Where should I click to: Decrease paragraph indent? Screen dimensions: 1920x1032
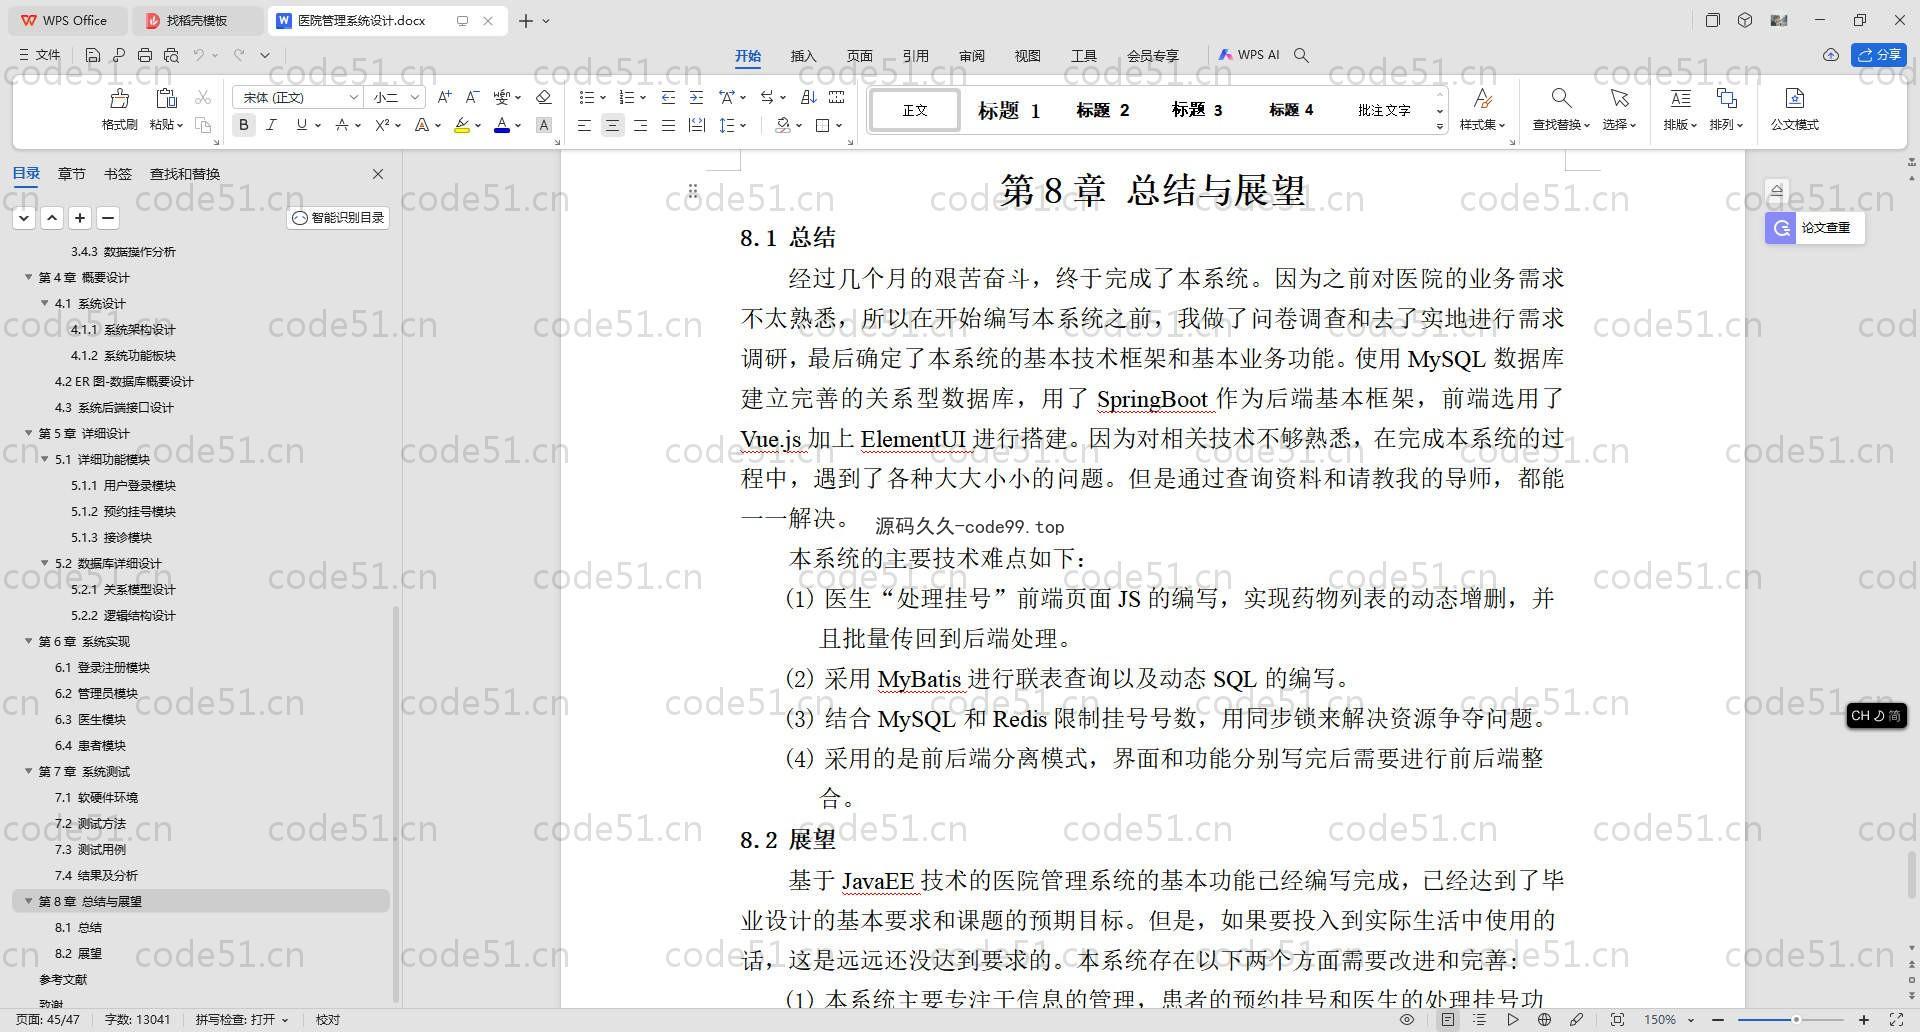click(668, 97)
